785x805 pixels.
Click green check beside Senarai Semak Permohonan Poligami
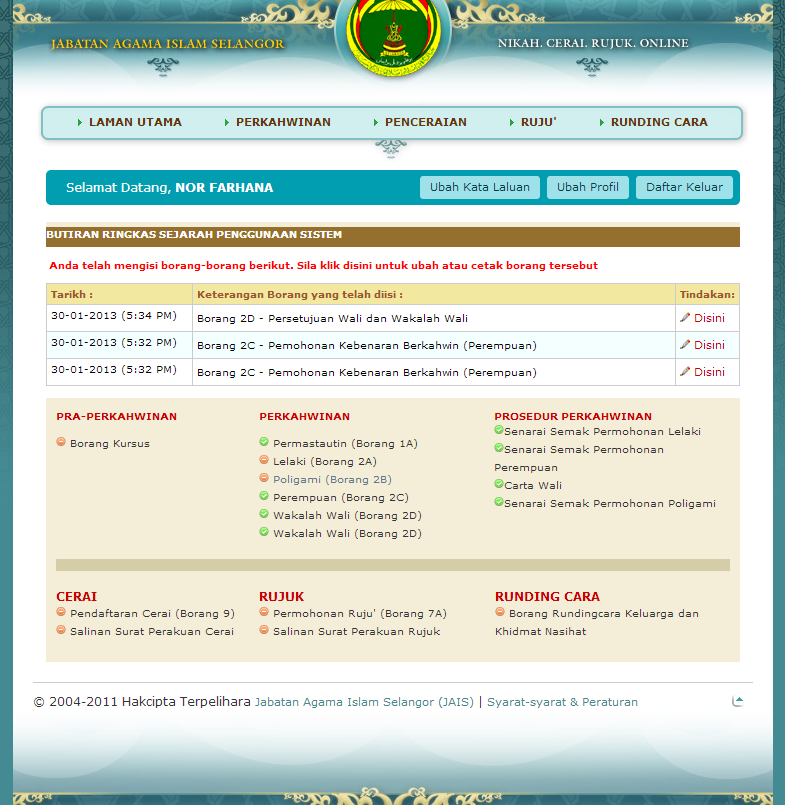(x=499, y=502)
